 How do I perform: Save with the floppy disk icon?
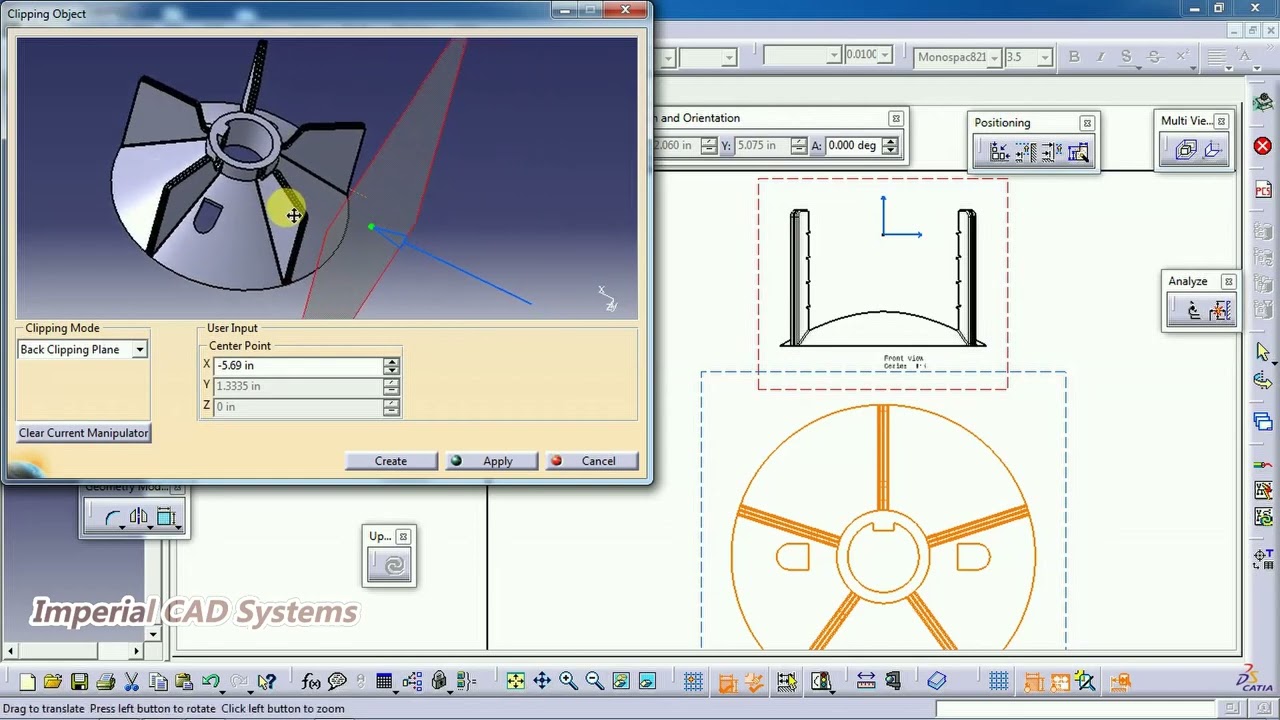tap(79, 682)
